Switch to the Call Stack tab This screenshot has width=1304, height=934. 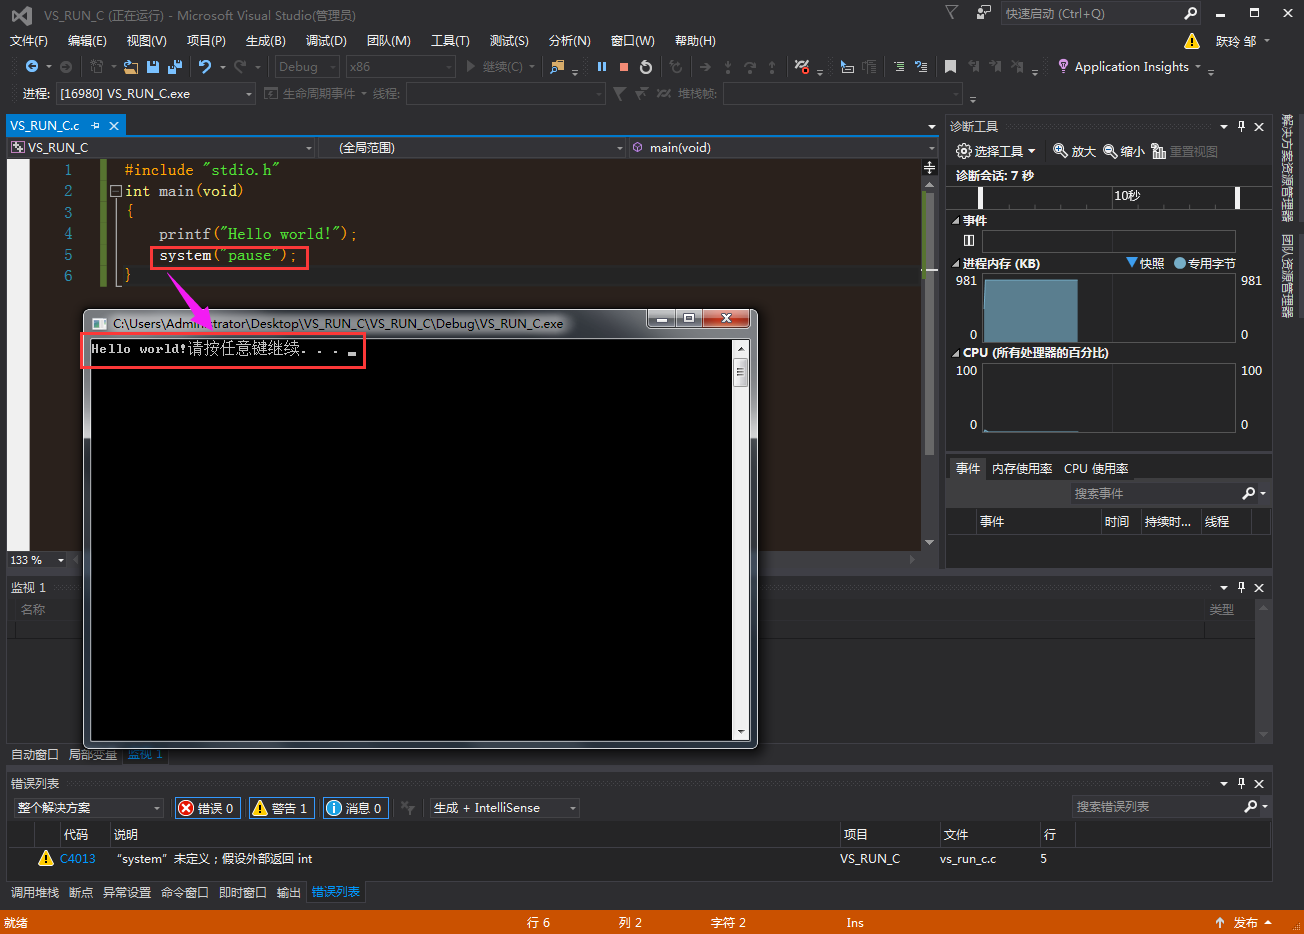[x=35, y=893]
